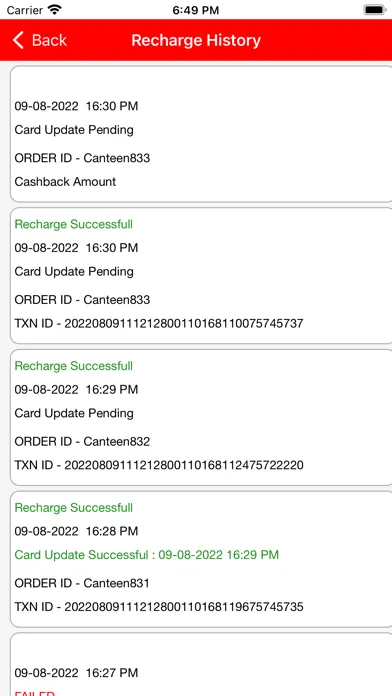Tap Card Update Pending in Canteen832 card
This screenshot has height=696, width=392.
coord(74,413)
